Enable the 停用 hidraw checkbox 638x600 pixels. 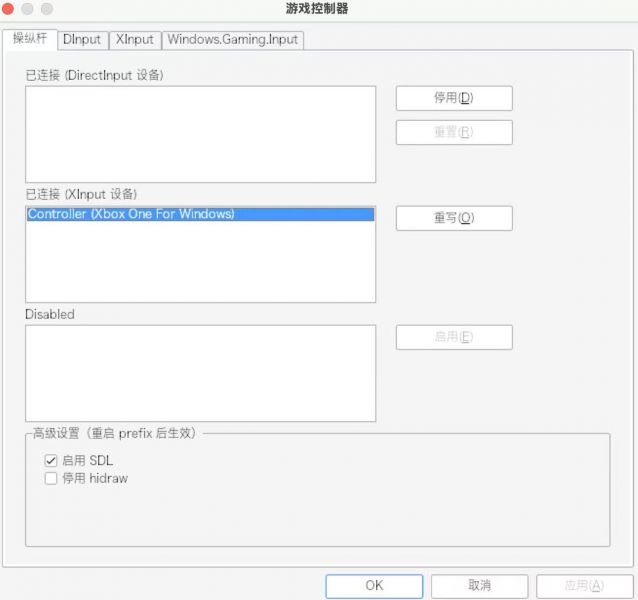51,478
